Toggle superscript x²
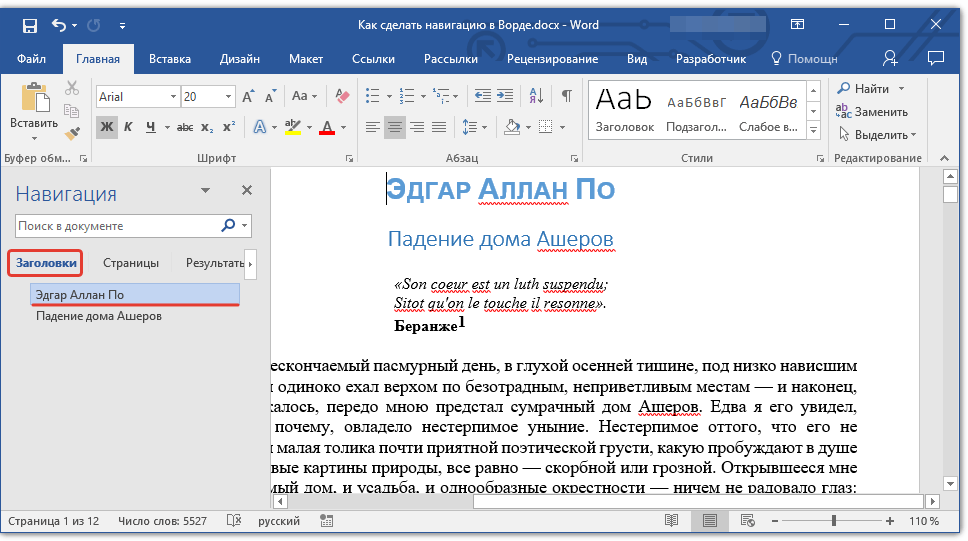 click(229, 127)
